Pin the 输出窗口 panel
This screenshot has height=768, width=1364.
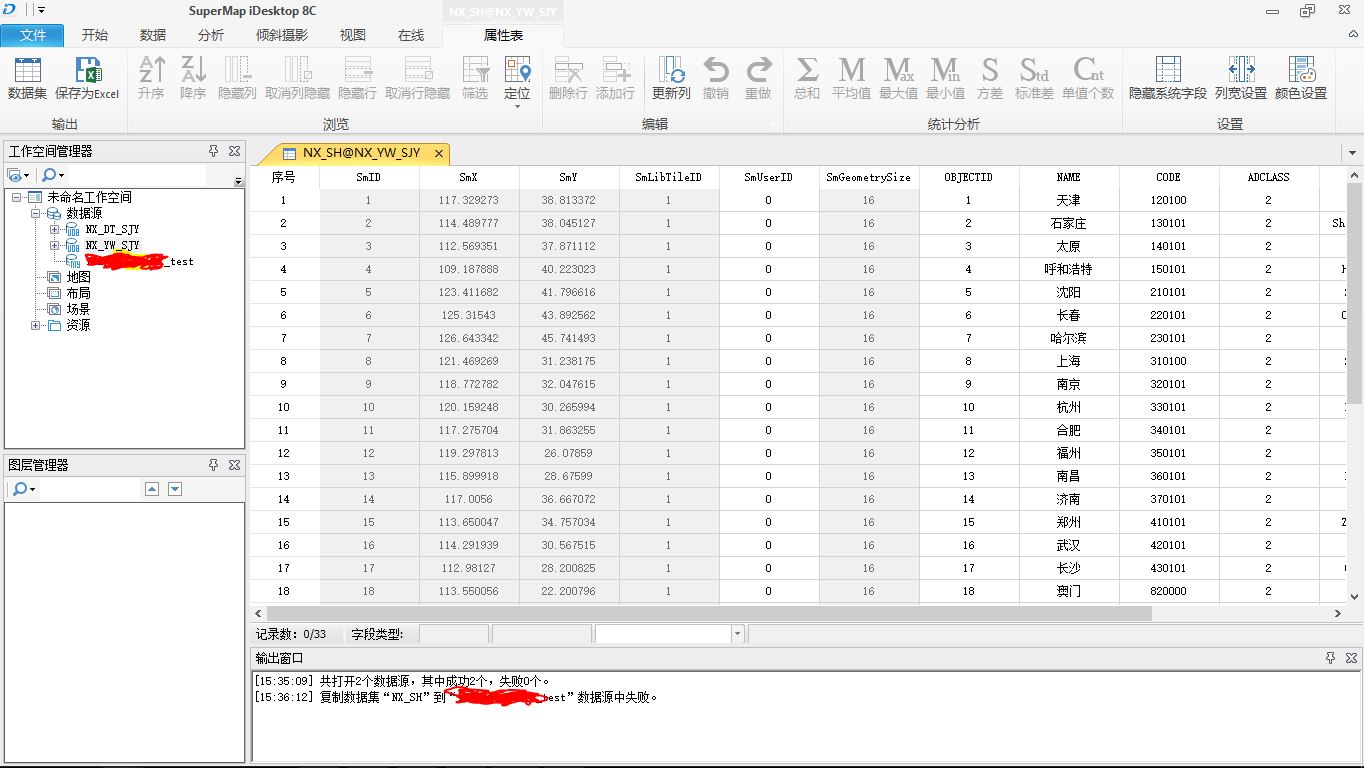1330,658
